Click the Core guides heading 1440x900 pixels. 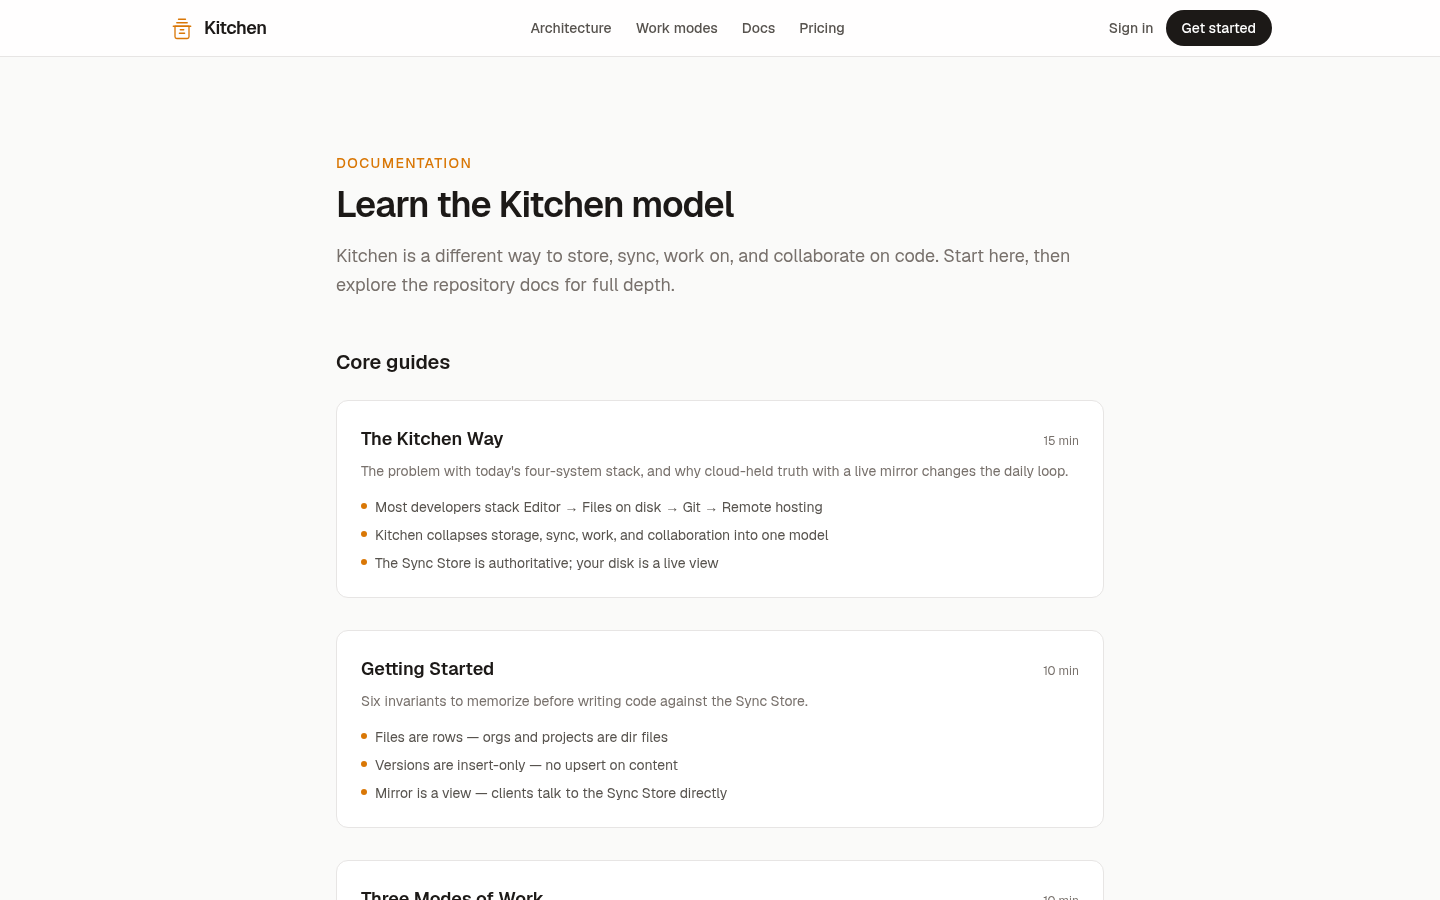click(393, 362)
